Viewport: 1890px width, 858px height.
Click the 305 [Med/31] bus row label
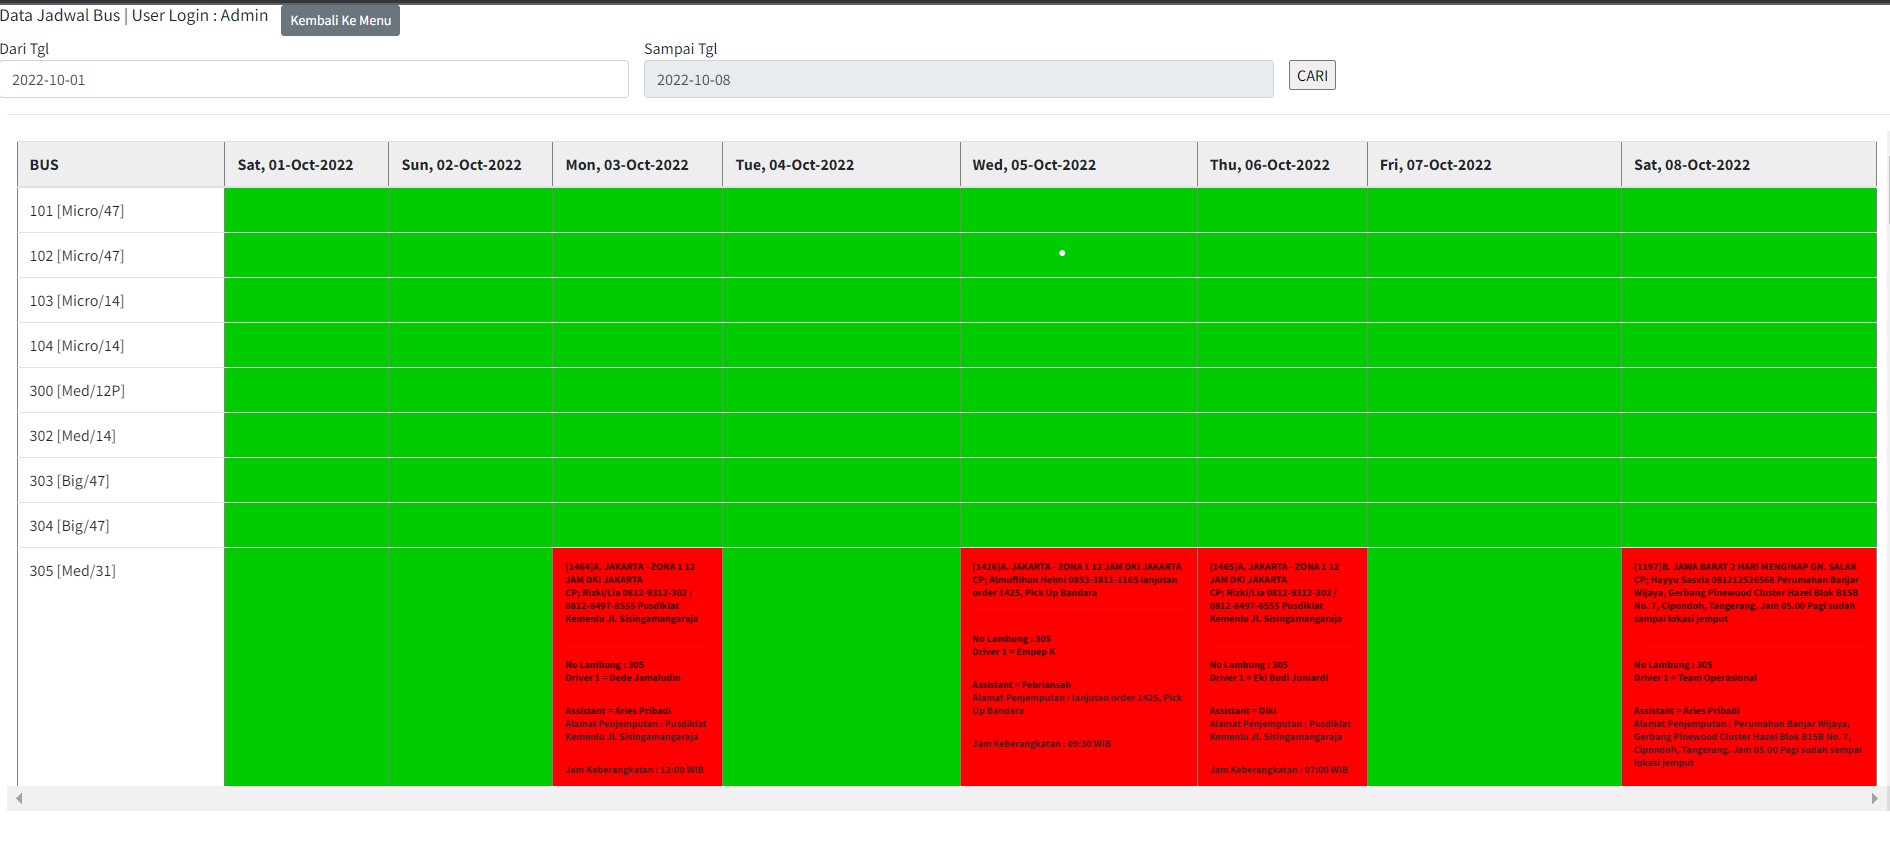(x=120, y=571)
